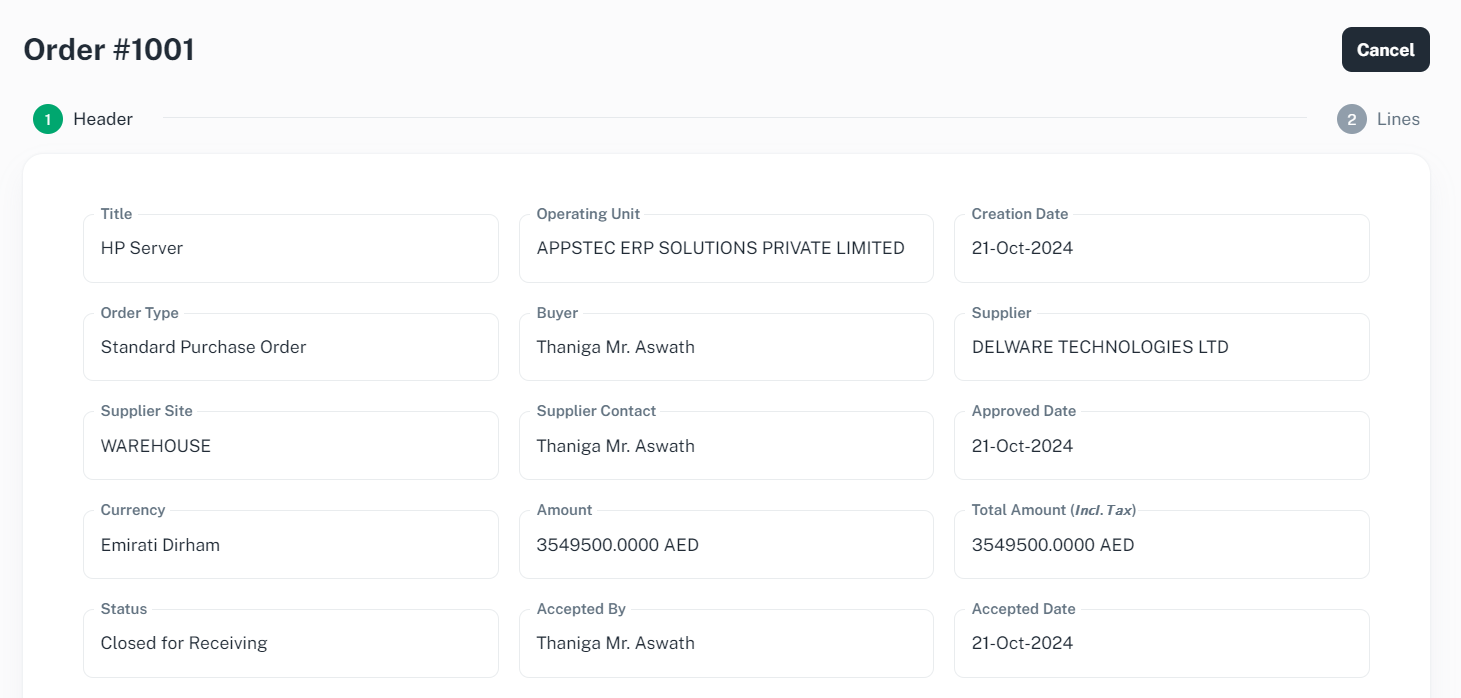Viewport: 1461px width, 698px height.
Task: Click the Amount field
Action: tap(725, 545)
